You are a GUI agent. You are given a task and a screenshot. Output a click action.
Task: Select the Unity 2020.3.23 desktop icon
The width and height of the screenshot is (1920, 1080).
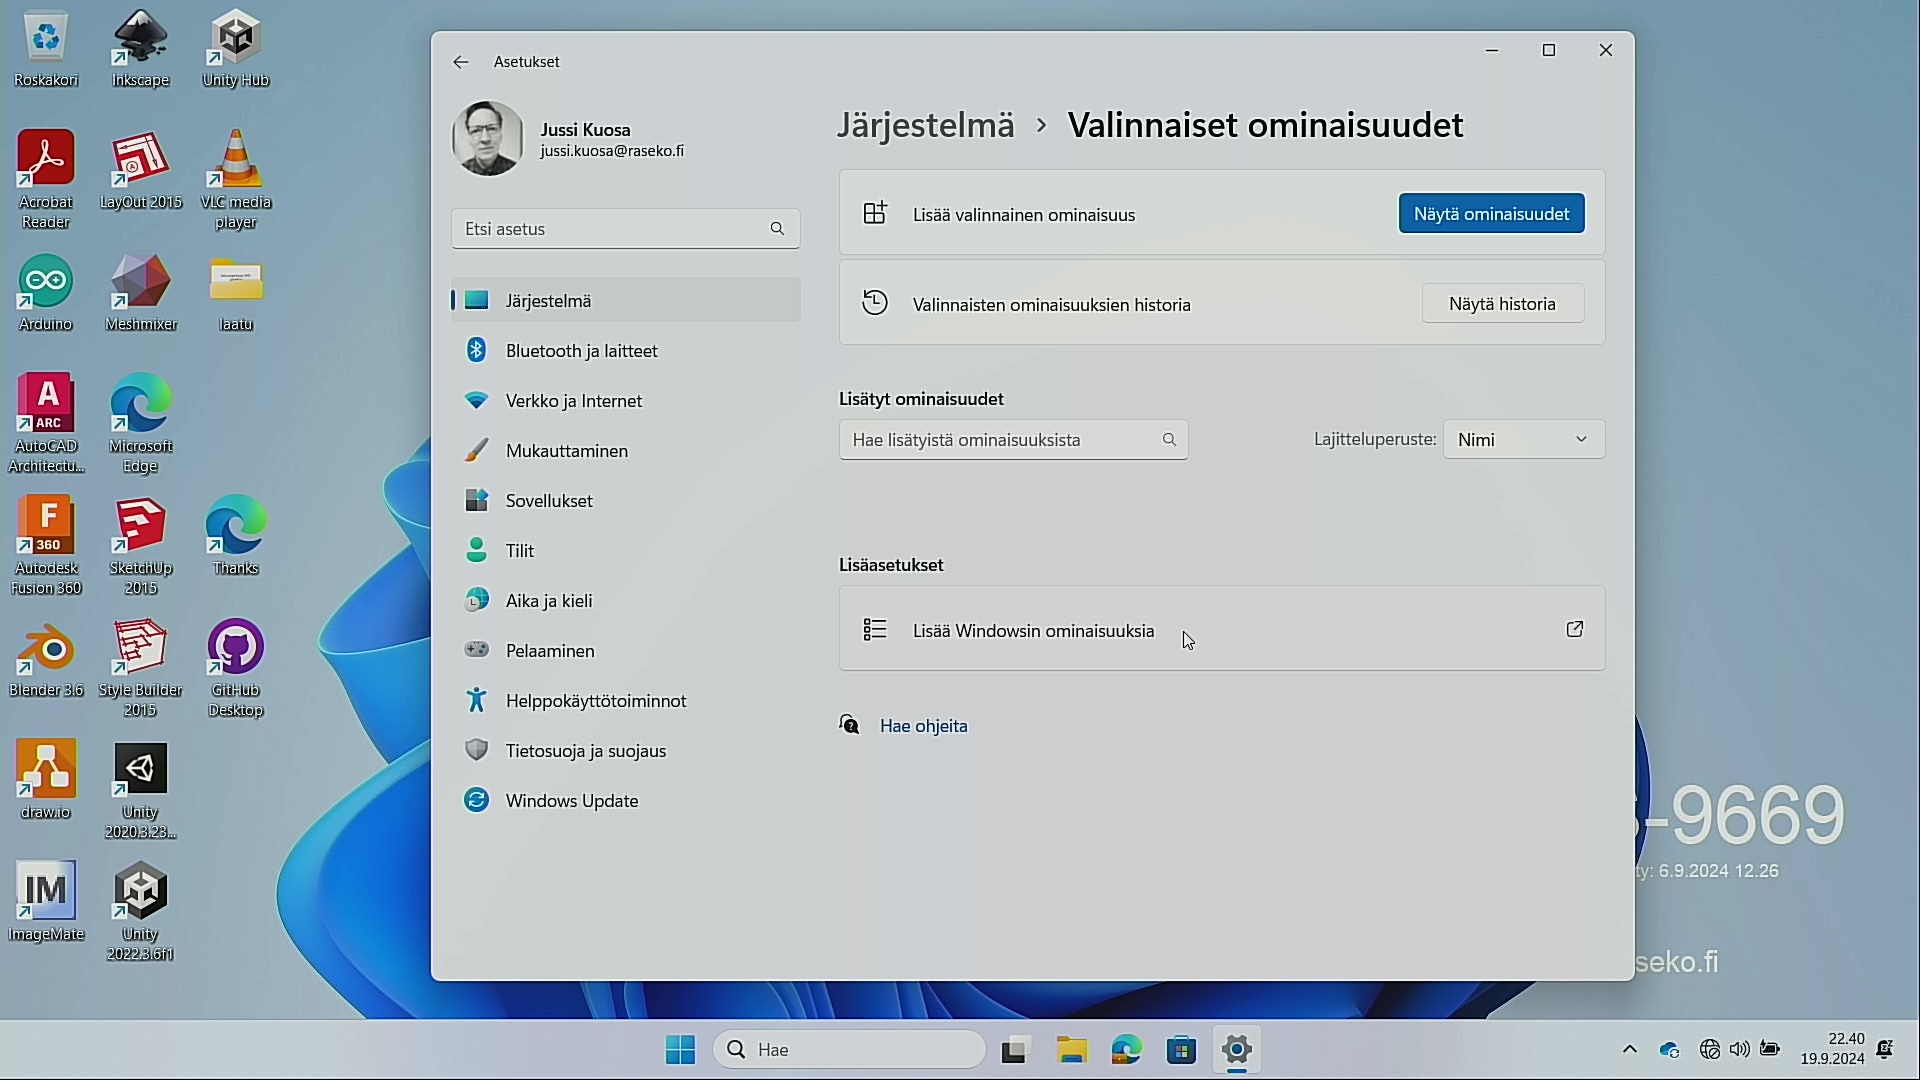click(x=140, y=790)
